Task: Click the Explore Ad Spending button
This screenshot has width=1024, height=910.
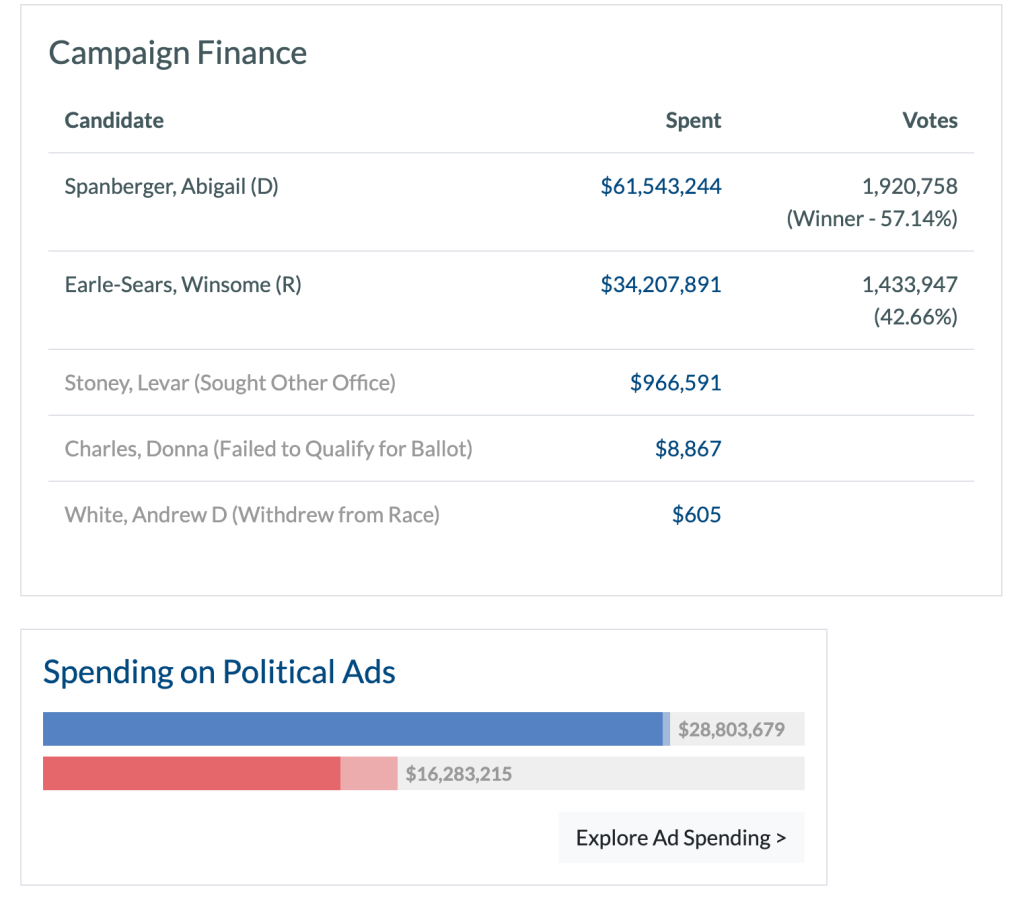Action: 681,838
